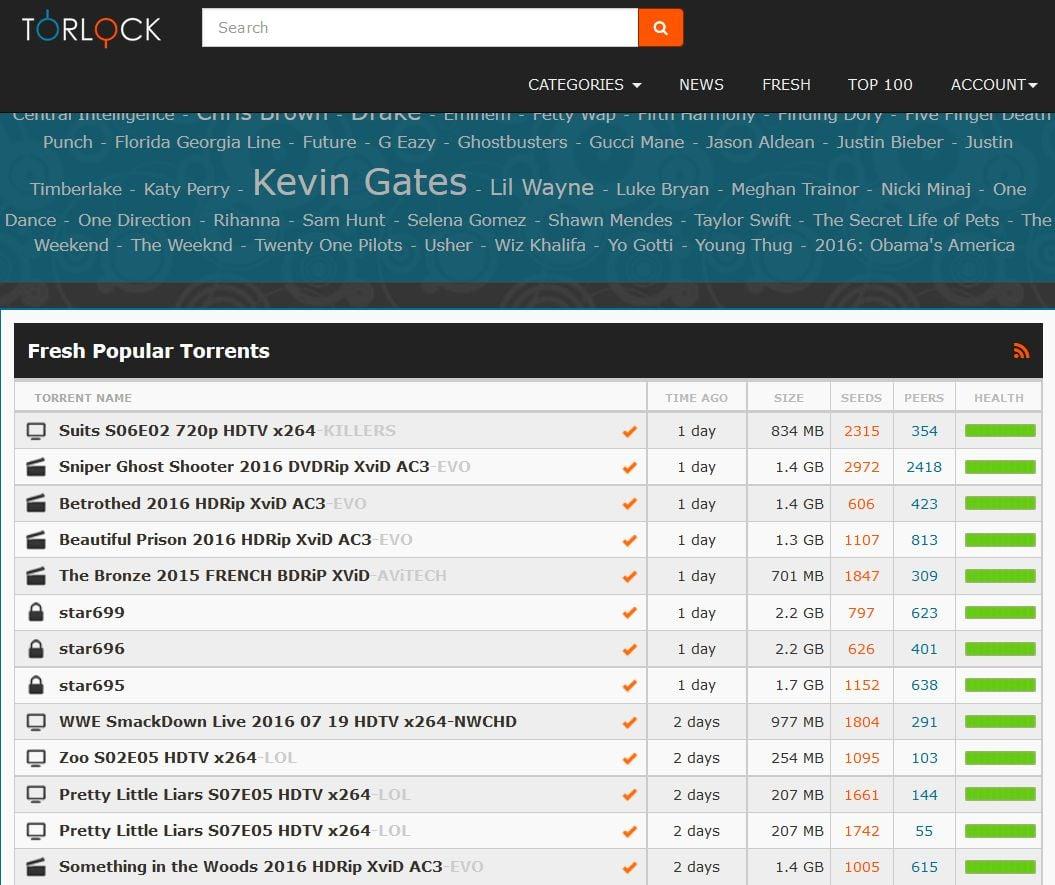The image size is (1055, 885).
Task: Click the TV icon beside Pretty Little Liars 1661 seeds
Action: tap(36, 795)
